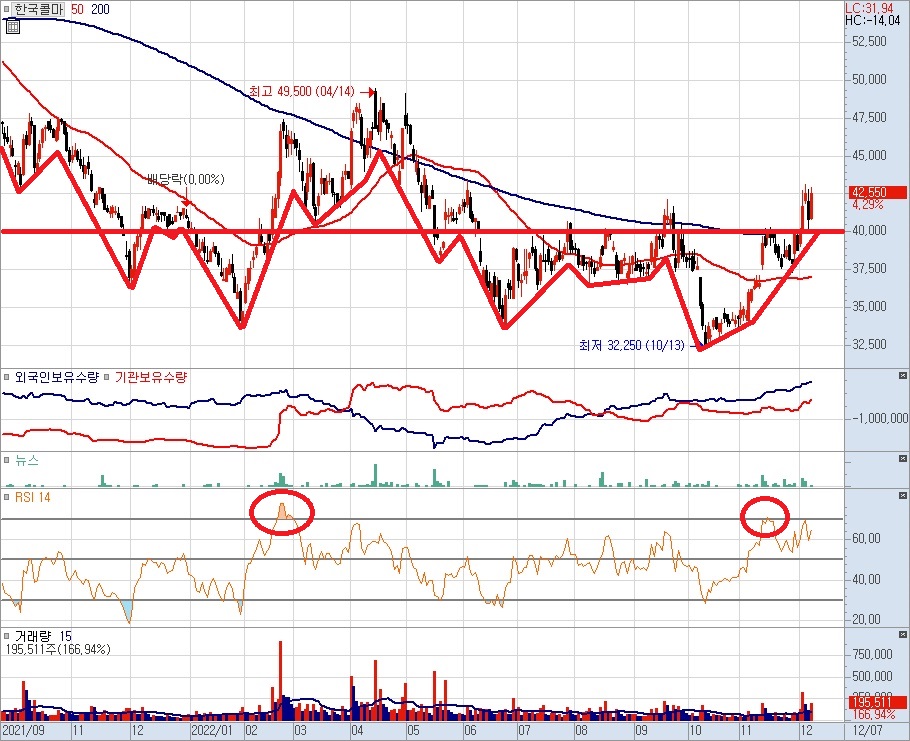Close the 뉴스 panel

point(902,460)
